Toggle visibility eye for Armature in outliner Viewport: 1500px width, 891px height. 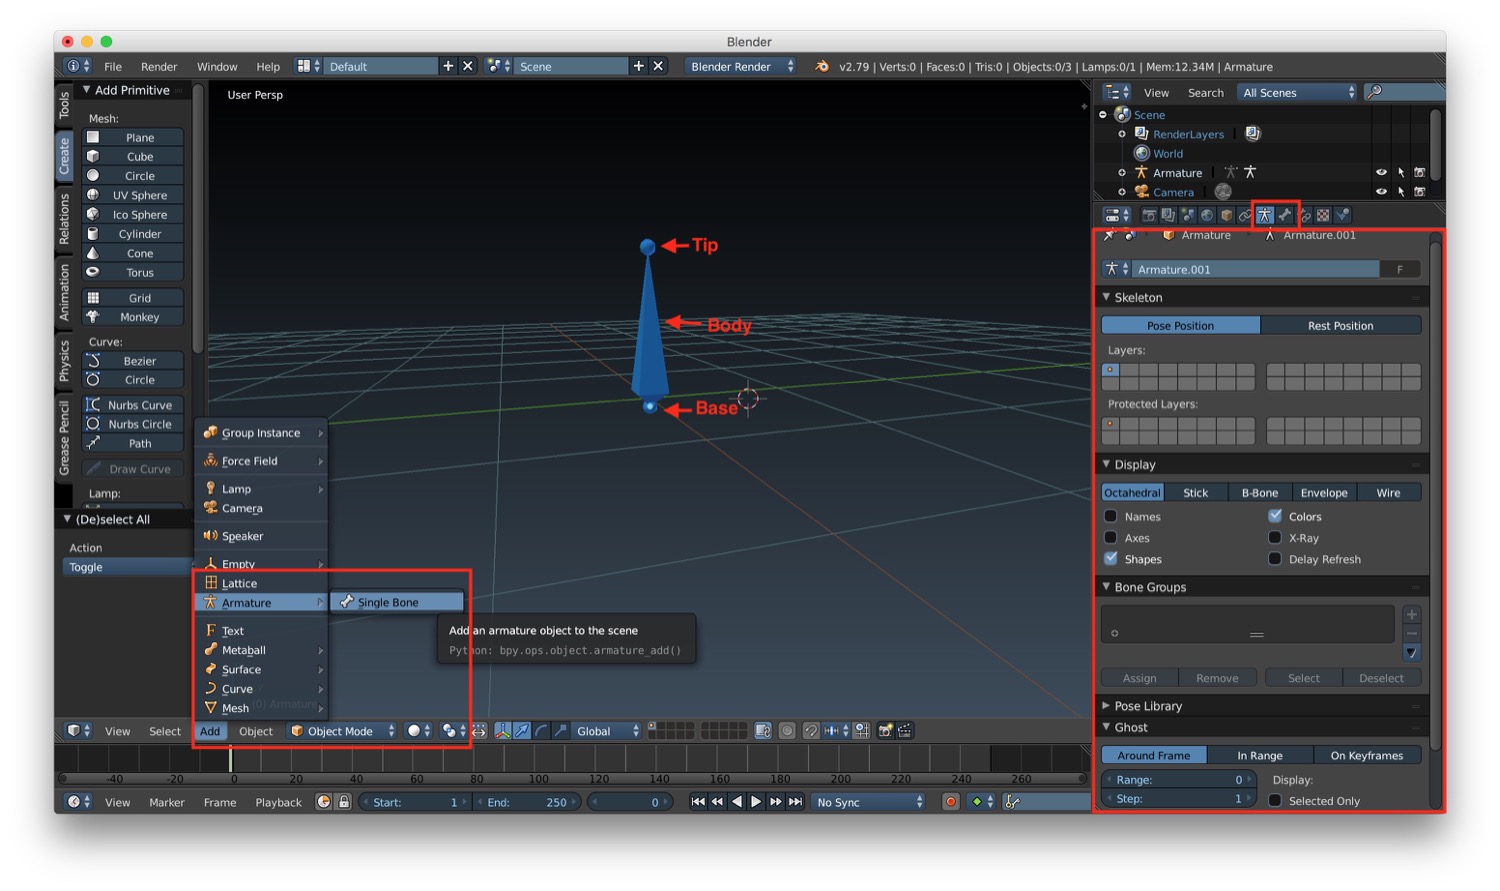[x=1381, y=173]
